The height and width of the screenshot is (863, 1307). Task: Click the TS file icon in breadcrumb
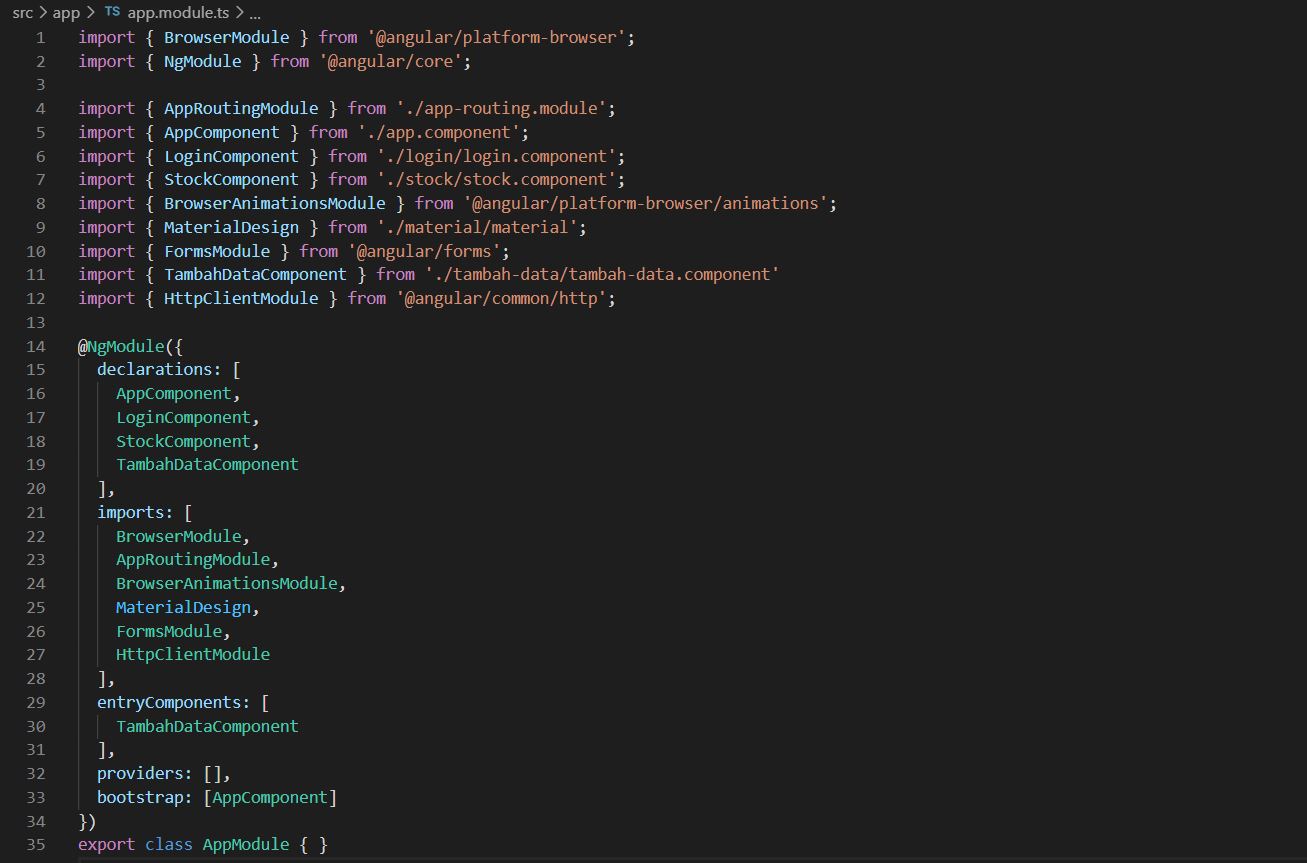pos(112,13)
